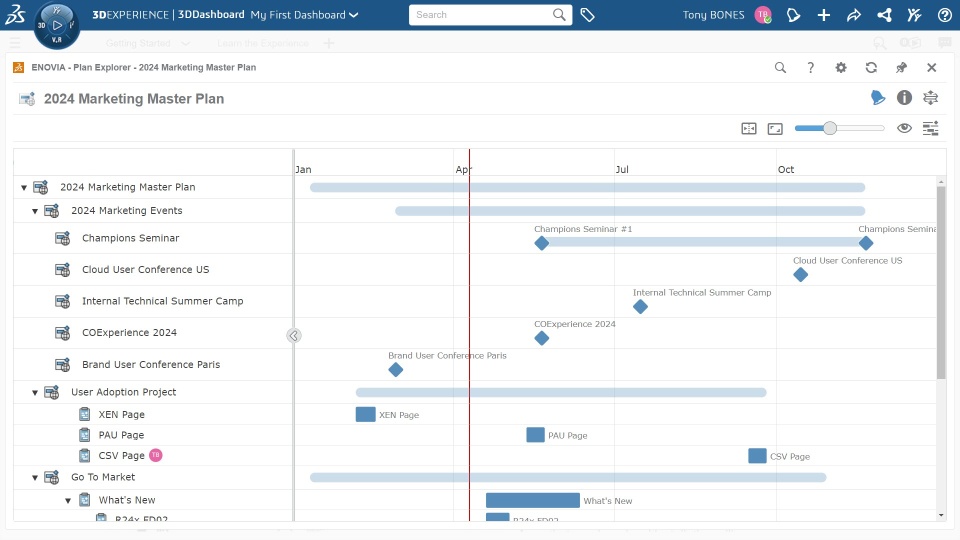Collapse What's New node

pyautogui.click(x=68, y=500)
